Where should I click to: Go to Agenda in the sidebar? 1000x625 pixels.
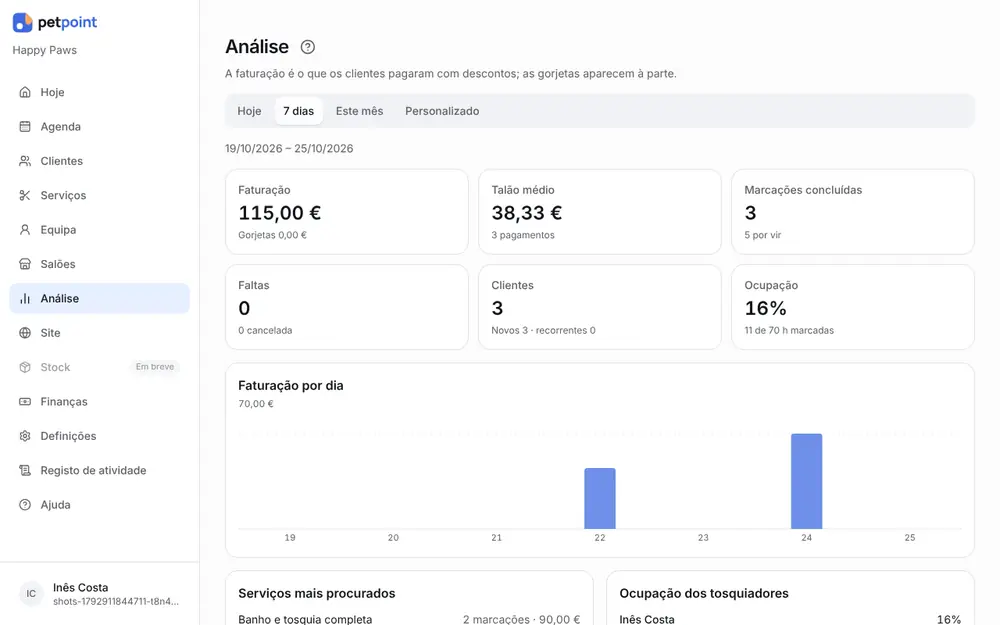point(99,127)
